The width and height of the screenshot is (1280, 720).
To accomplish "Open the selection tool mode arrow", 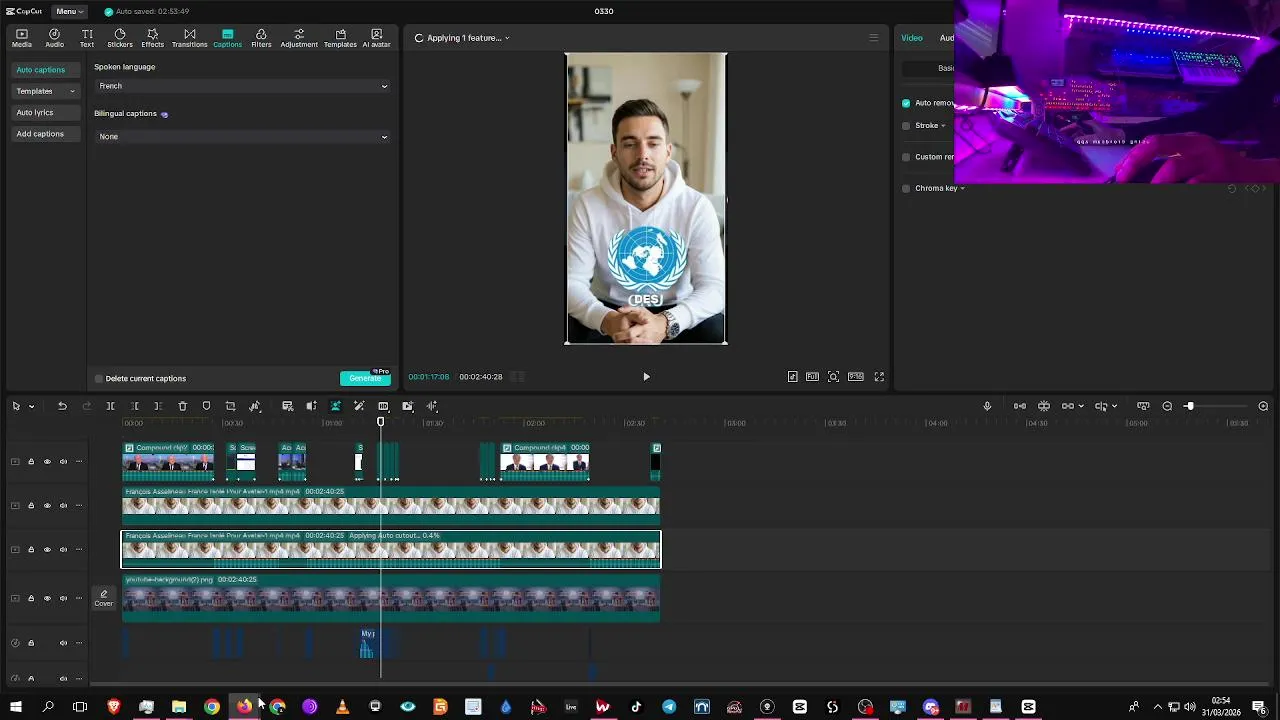I will click(x=31, y=406).
